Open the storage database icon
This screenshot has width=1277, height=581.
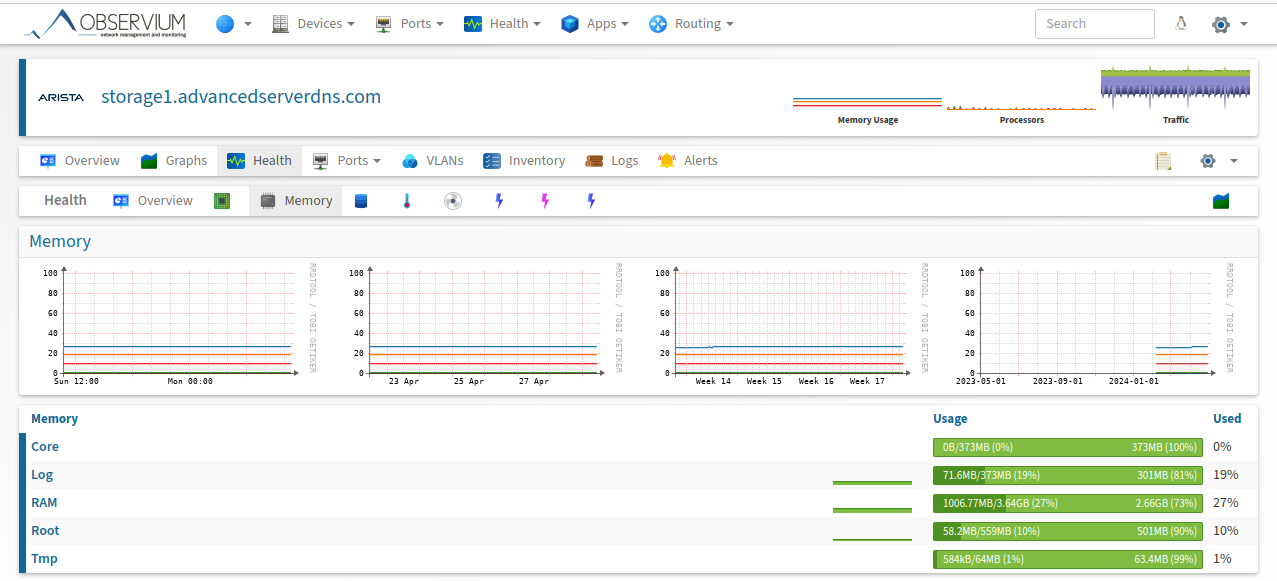(x=361, y=201)
